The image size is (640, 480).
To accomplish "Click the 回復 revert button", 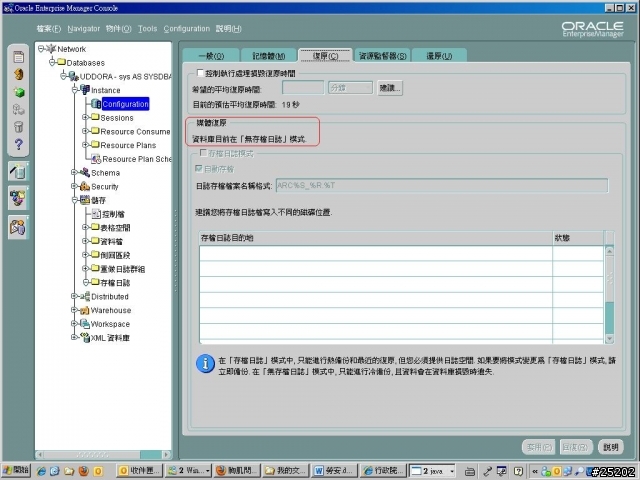I will 575,447.
